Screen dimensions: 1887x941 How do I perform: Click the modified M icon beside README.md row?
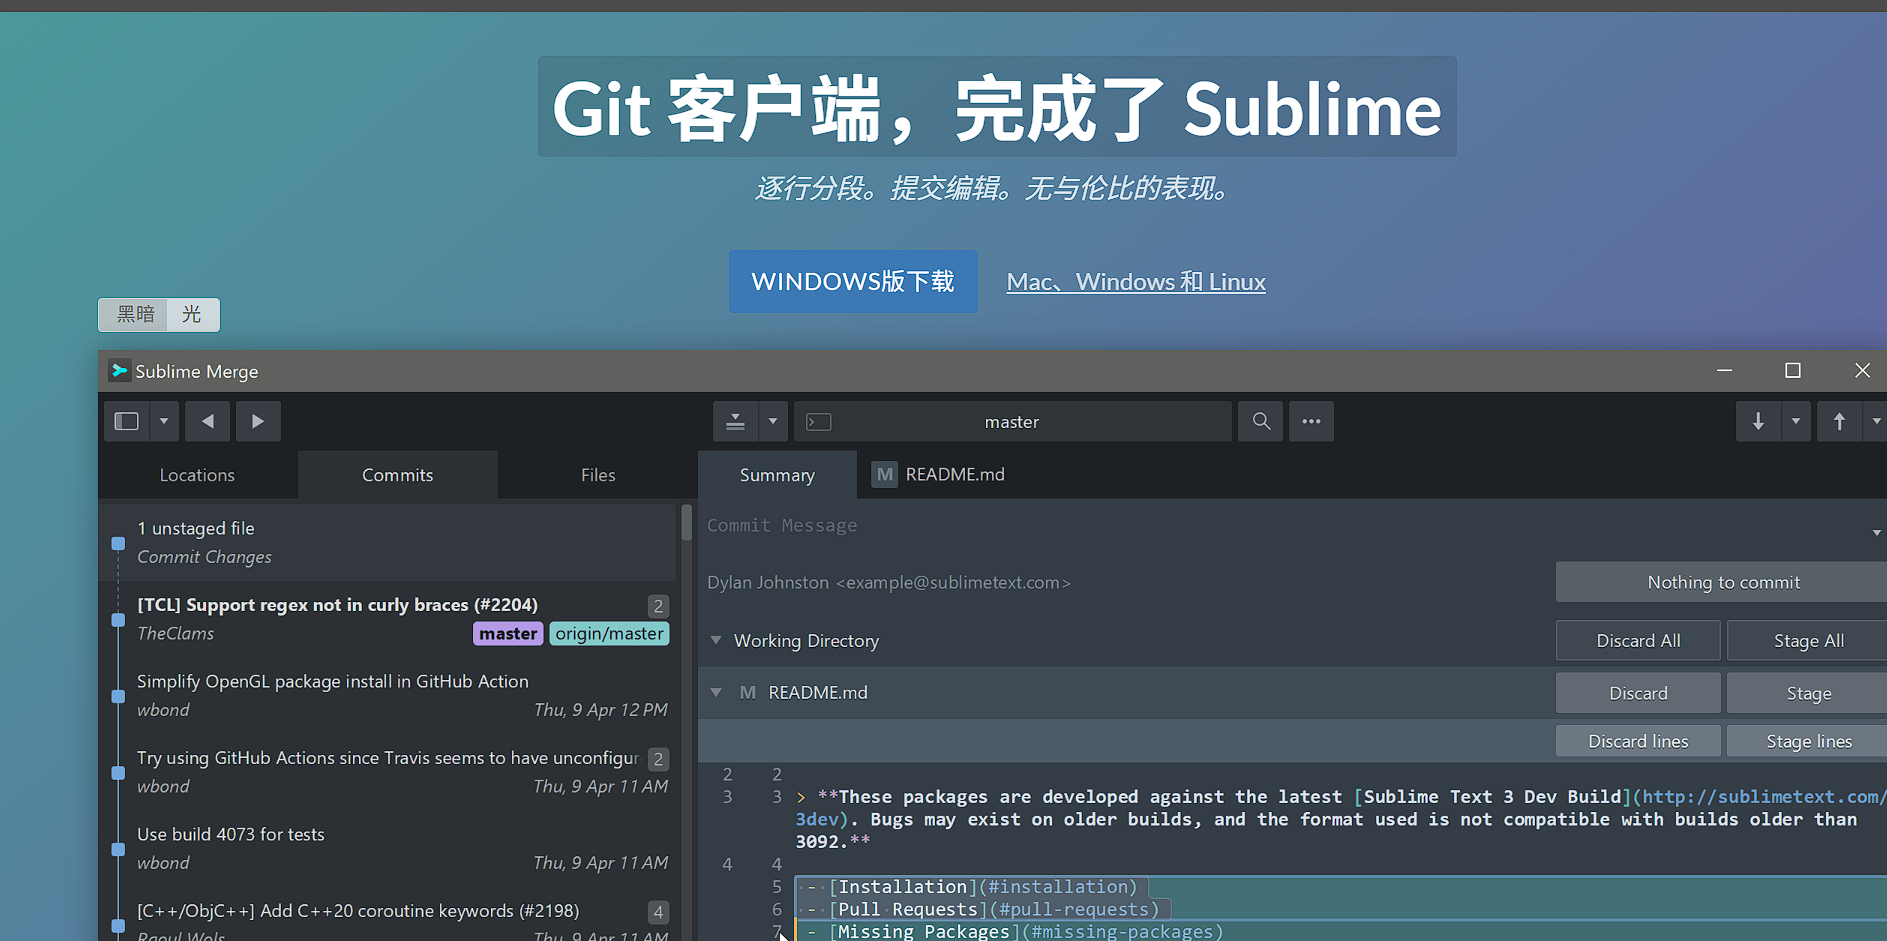click(747, 692)
